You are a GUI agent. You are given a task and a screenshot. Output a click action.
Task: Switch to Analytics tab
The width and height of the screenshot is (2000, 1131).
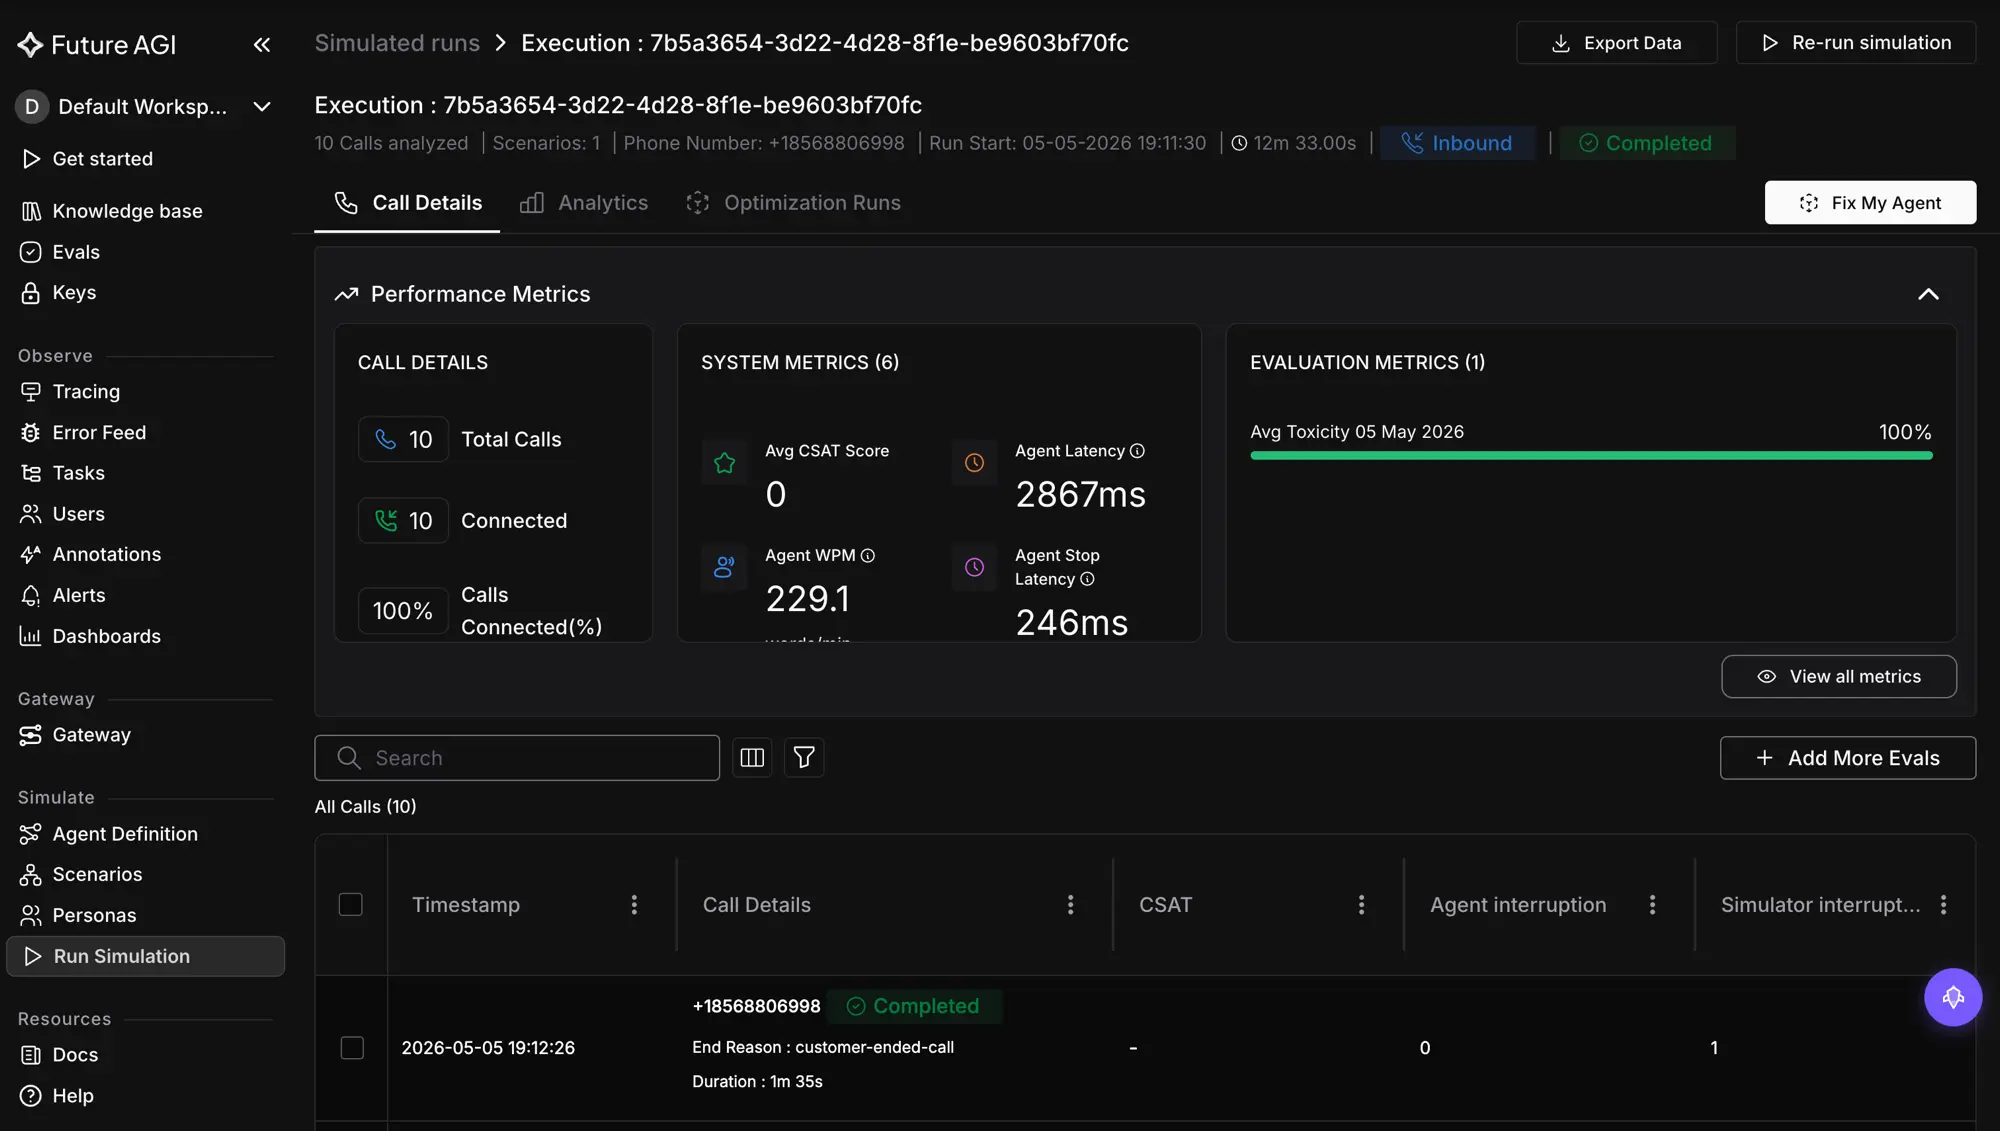(584, 203)
